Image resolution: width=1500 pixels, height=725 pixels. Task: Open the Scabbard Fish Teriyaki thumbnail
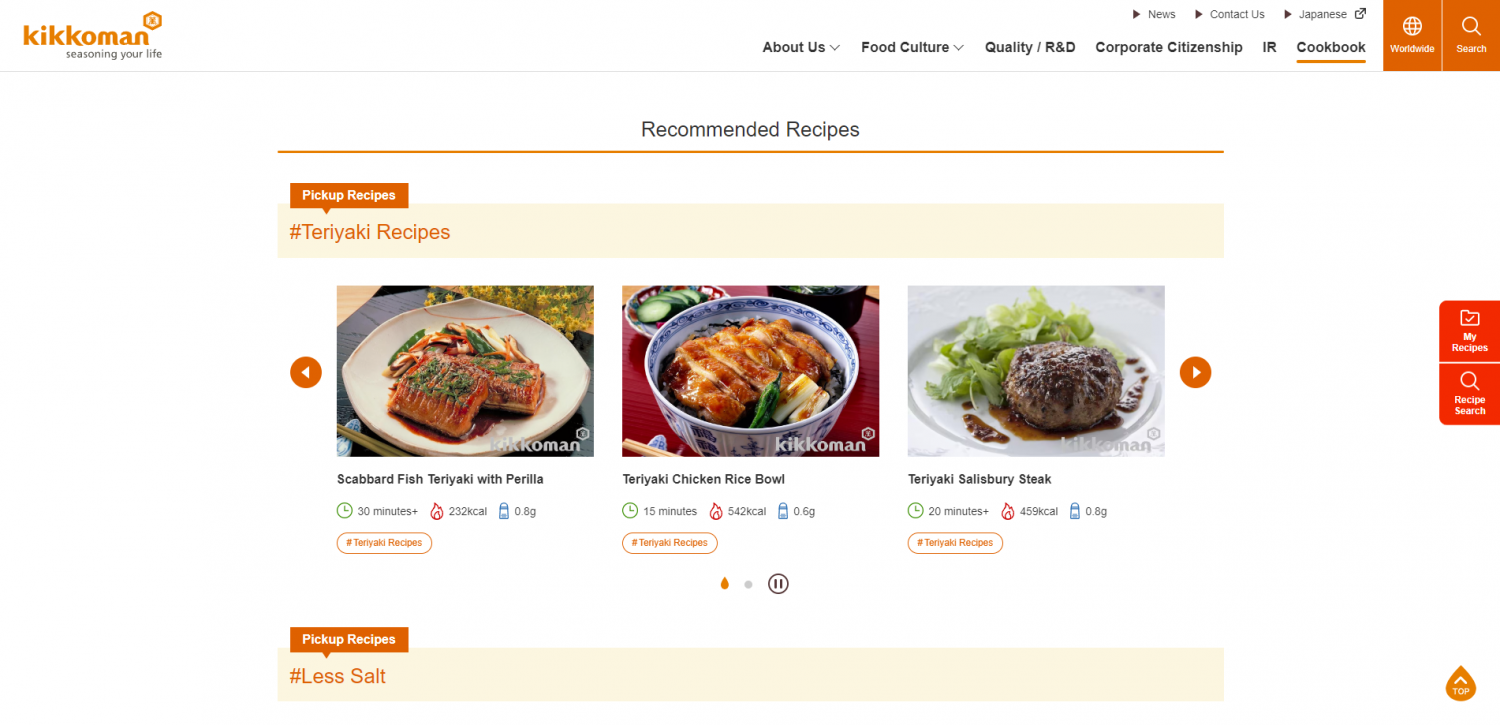465,371
